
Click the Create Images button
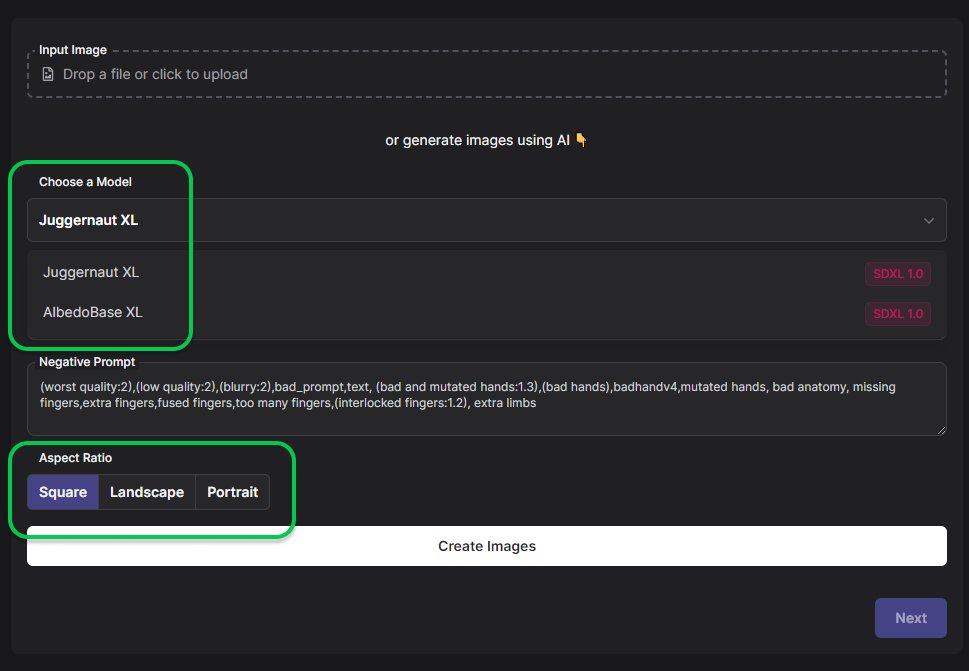coord(486,546)
